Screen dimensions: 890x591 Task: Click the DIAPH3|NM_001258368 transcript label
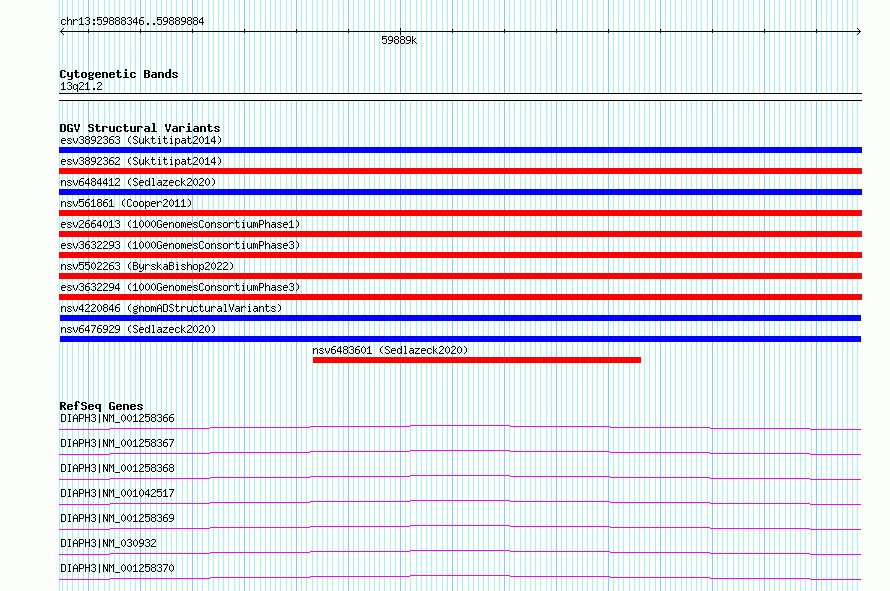[x=117, y=468]
